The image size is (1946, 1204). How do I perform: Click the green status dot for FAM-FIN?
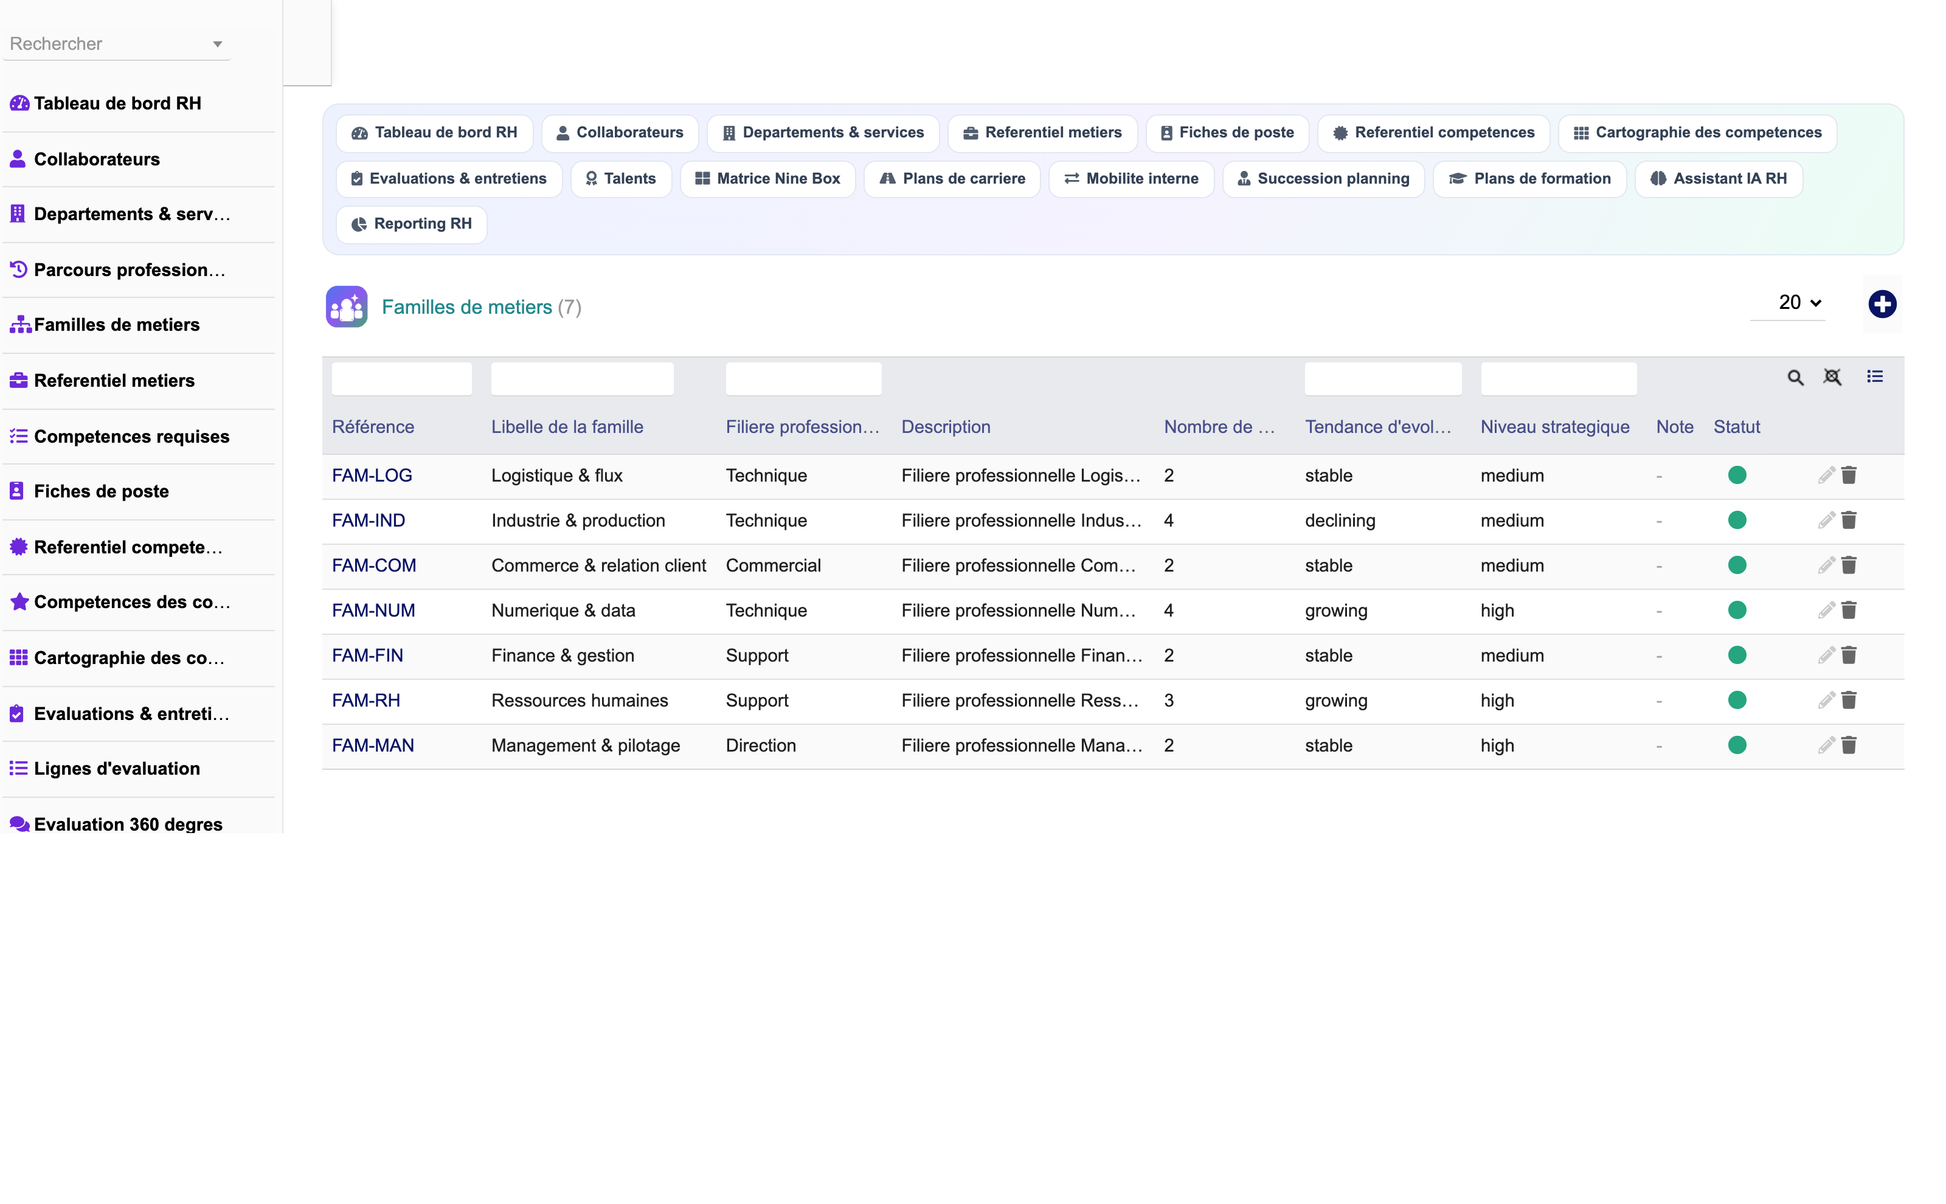click(x=1737, y=655)
